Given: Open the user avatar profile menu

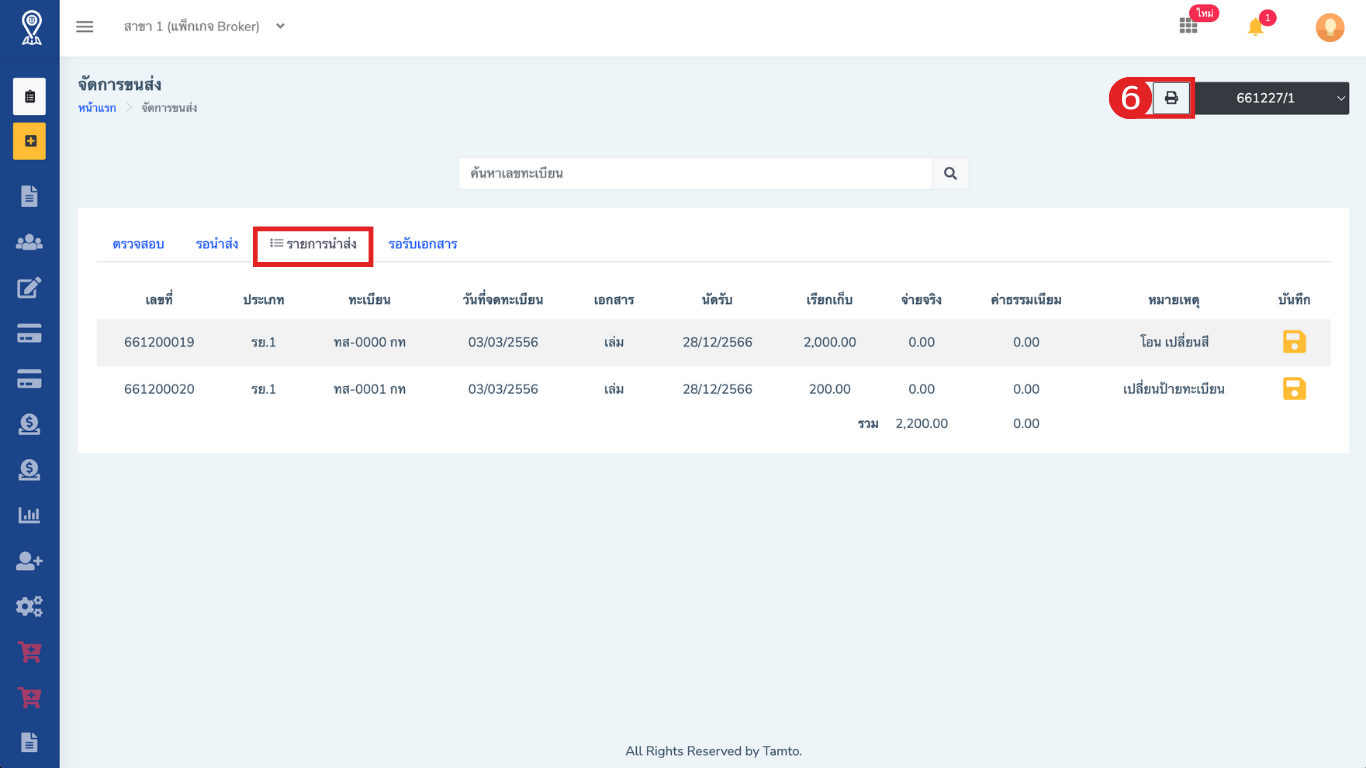Looking at the screenshot, I should click(1329, 27).
